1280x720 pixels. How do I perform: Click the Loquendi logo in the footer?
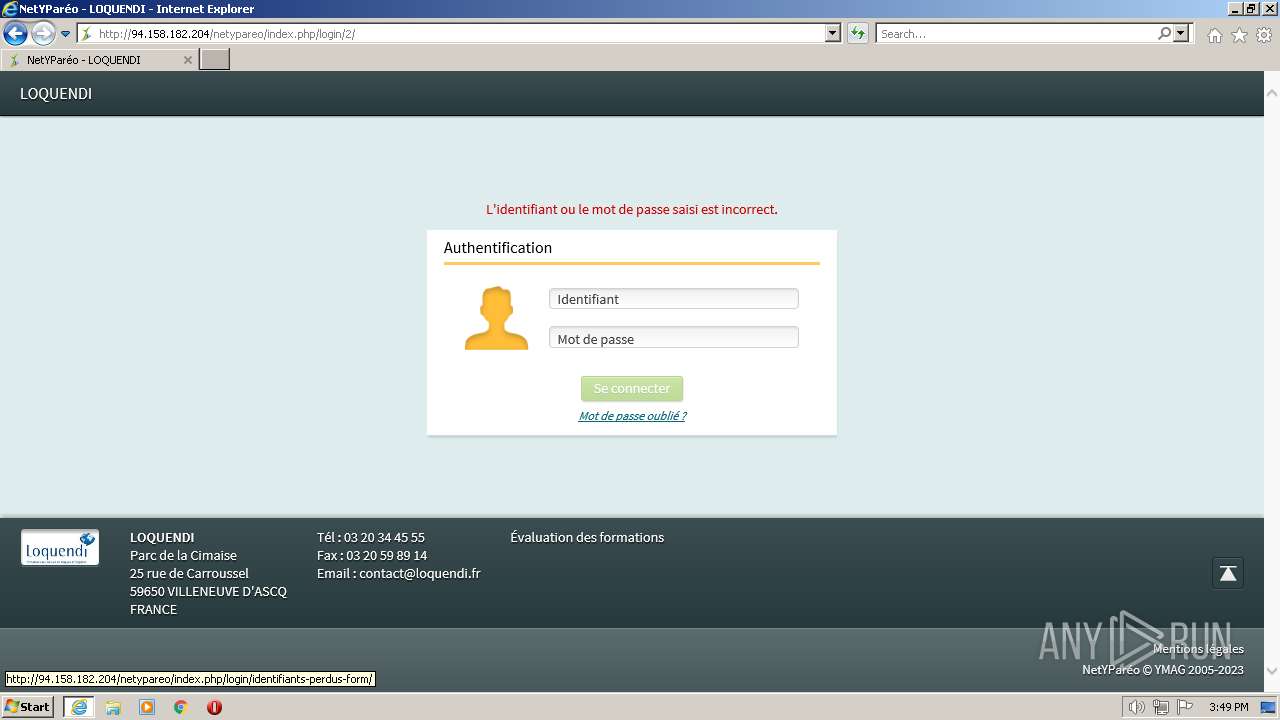point(60,548)
